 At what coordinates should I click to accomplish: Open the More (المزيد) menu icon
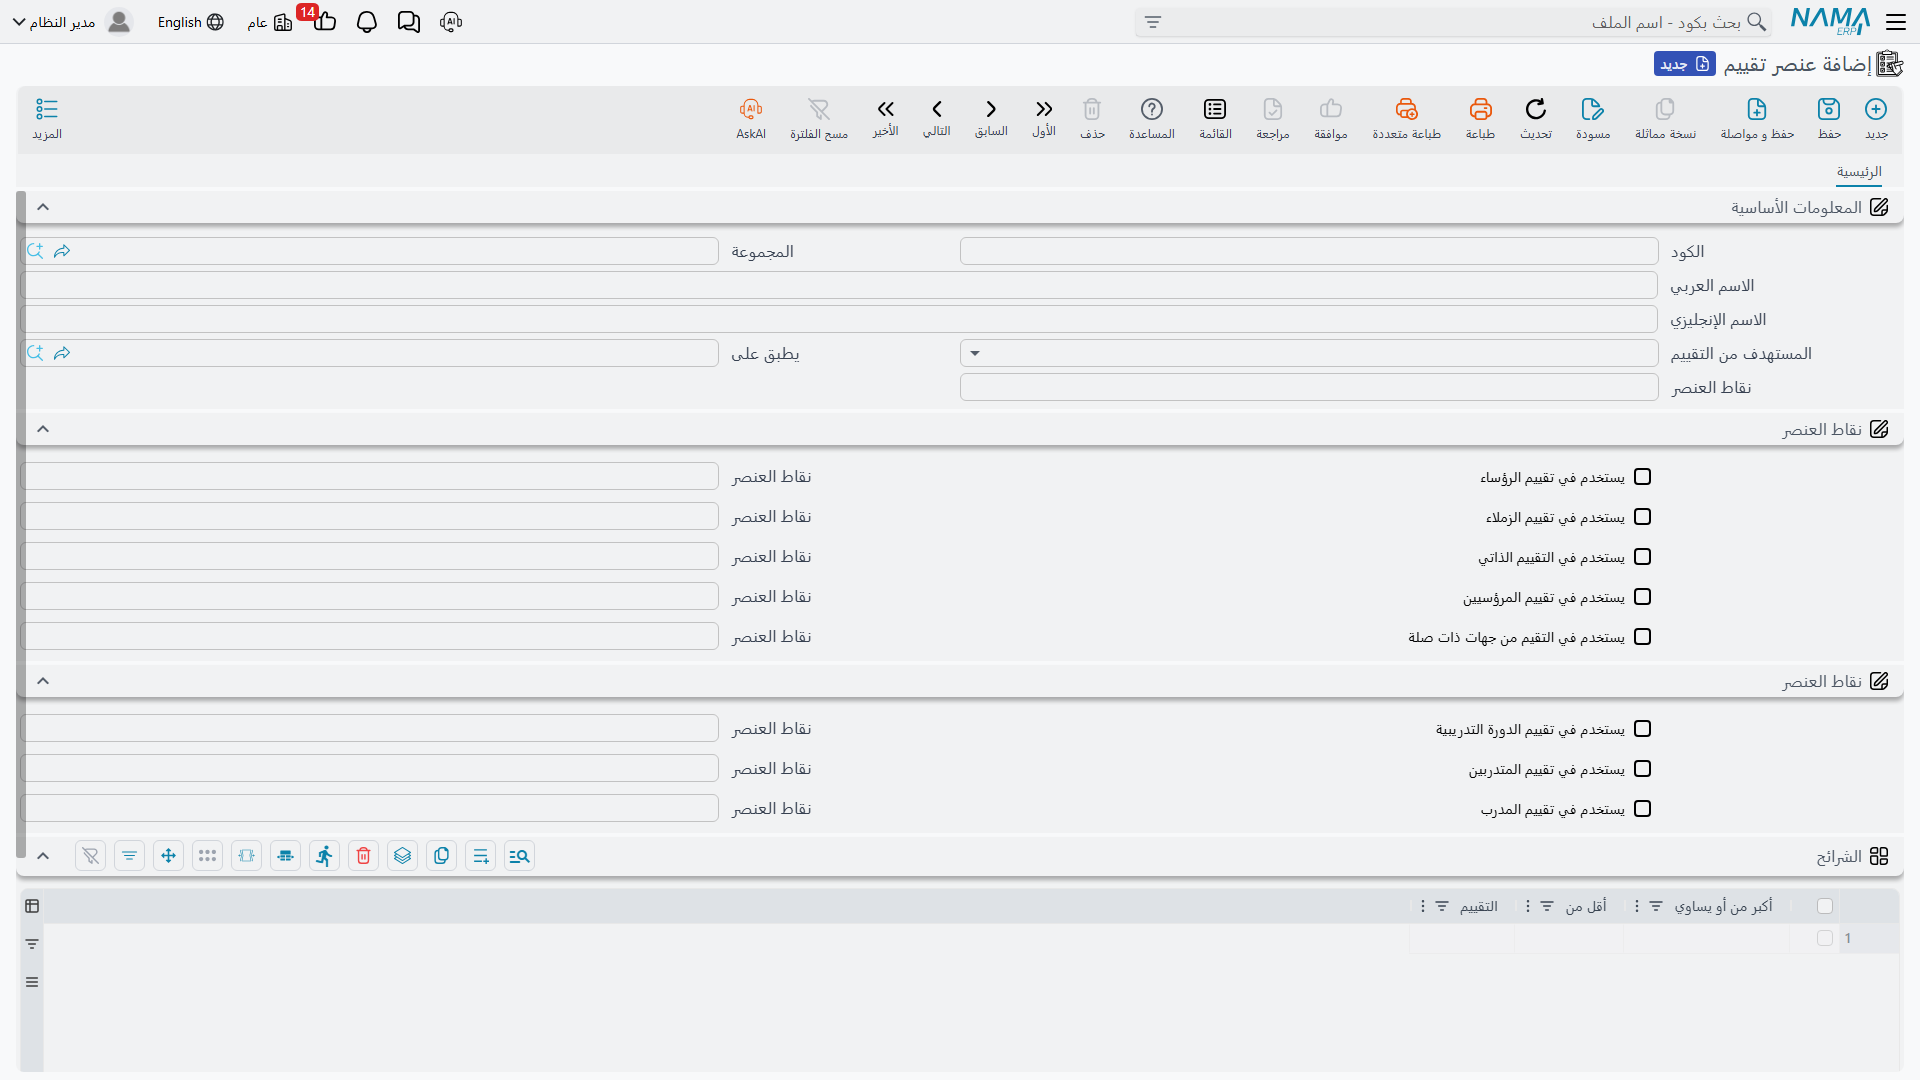[x=47, y=109]
